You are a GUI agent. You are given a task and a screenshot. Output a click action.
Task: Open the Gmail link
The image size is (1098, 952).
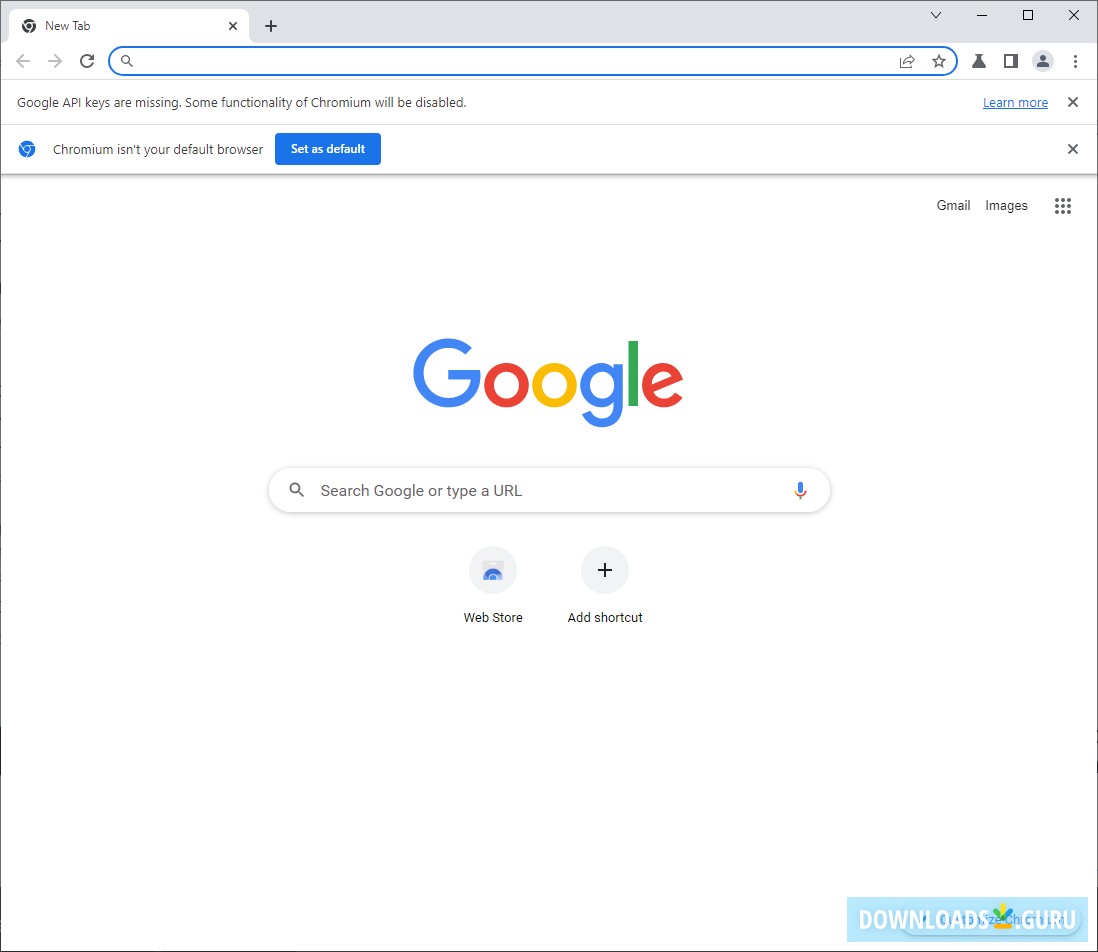tap(953, 206)
